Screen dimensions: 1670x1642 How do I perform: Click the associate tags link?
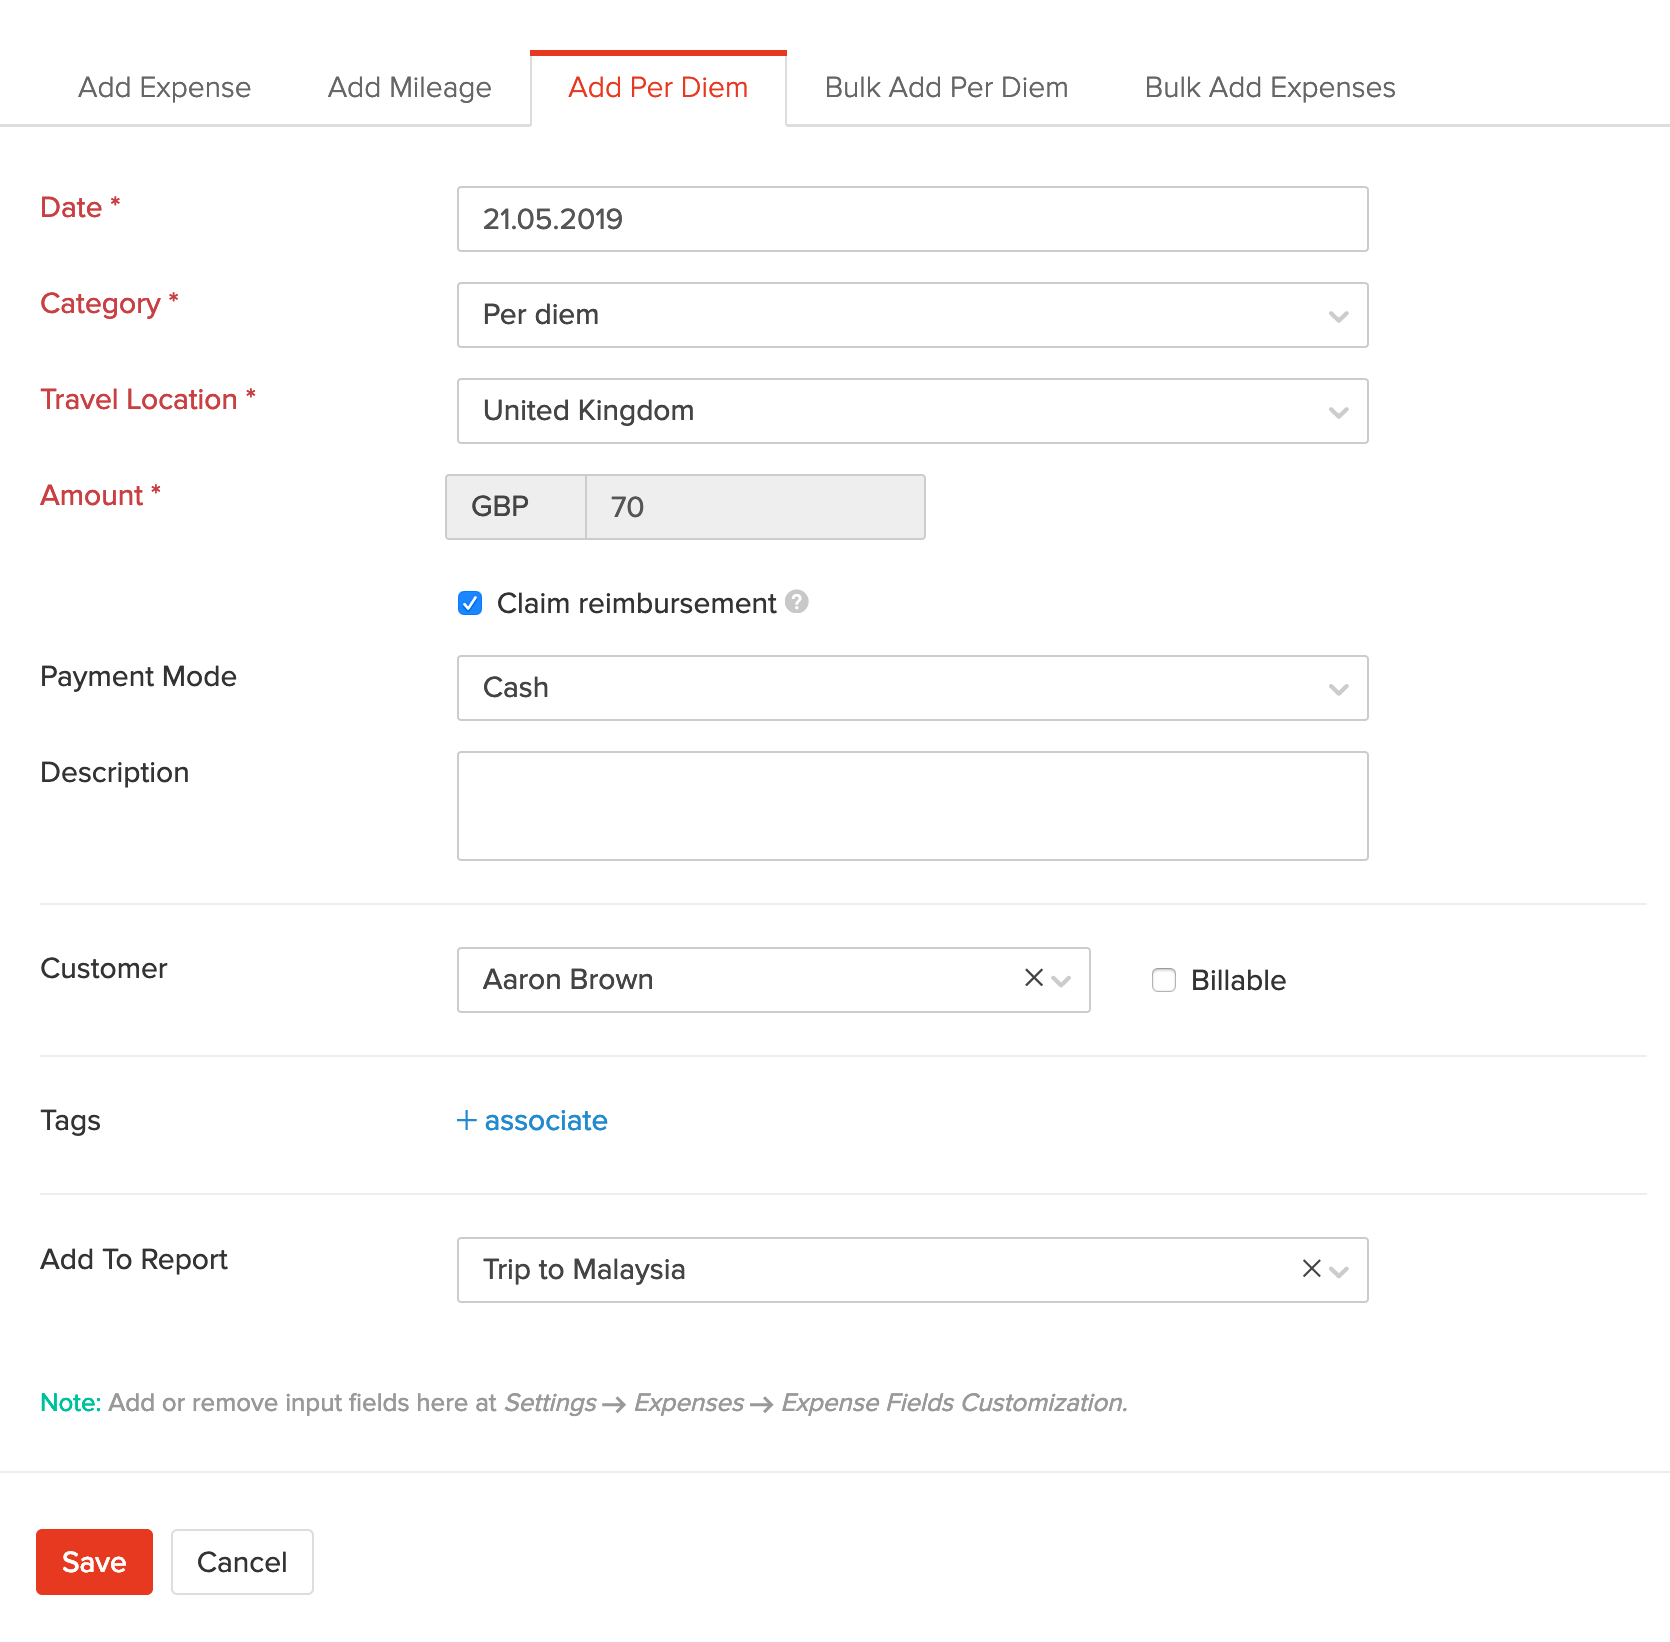click(545, 1120)
